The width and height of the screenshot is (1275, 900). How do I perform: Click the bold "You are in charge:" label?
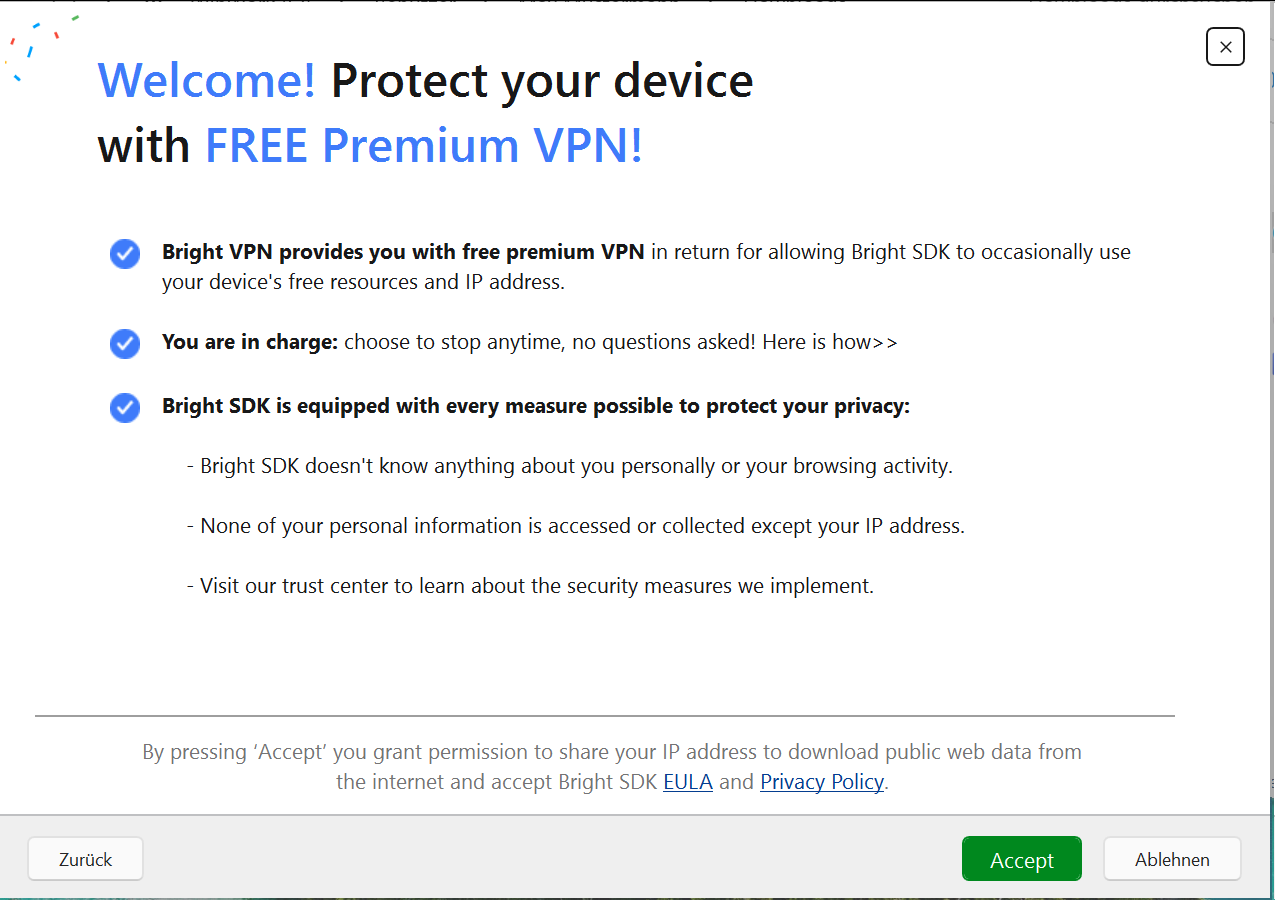coord(250,342)
